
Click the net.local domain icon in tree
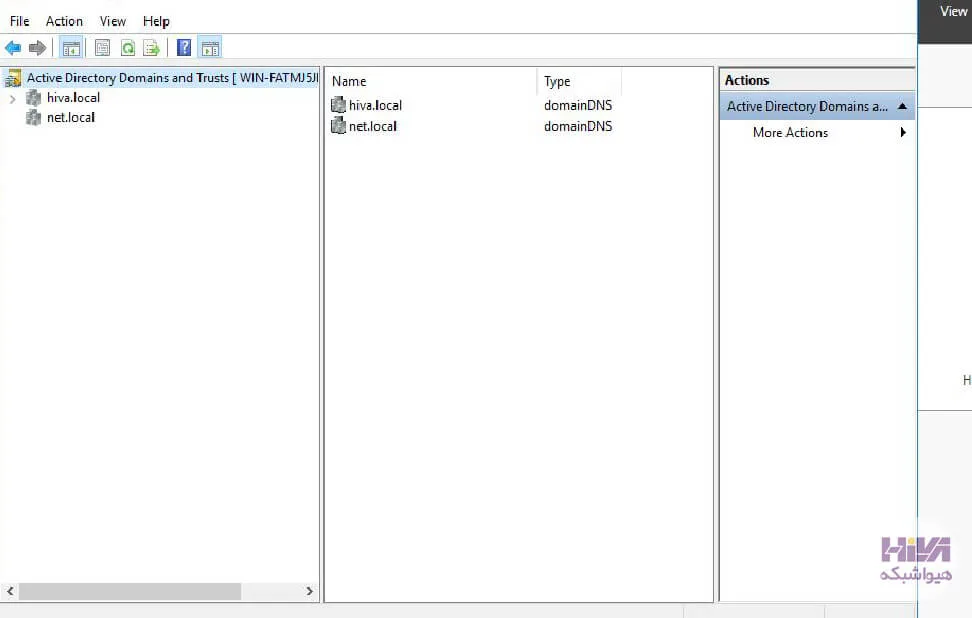[33, 118]
